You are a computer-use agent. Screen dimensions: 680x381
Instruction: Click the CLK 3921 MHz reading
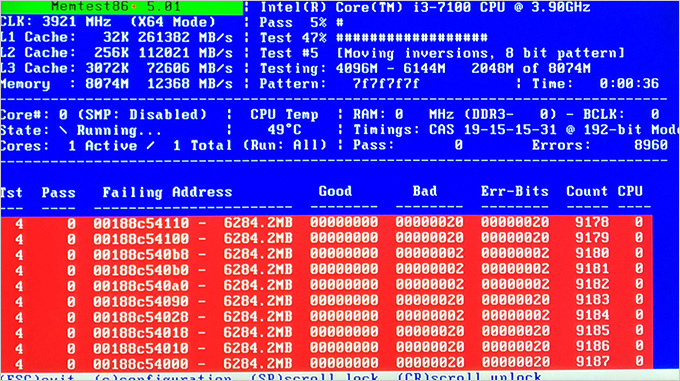point(56,22)
